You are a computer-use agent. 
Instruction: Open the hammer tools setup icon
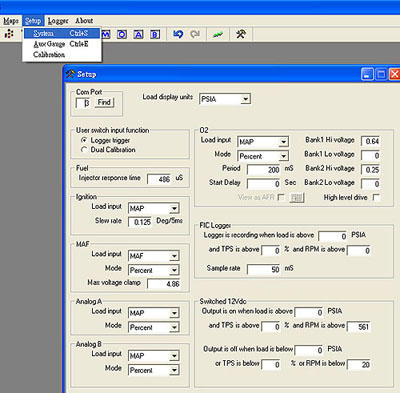tap(241, 34)
